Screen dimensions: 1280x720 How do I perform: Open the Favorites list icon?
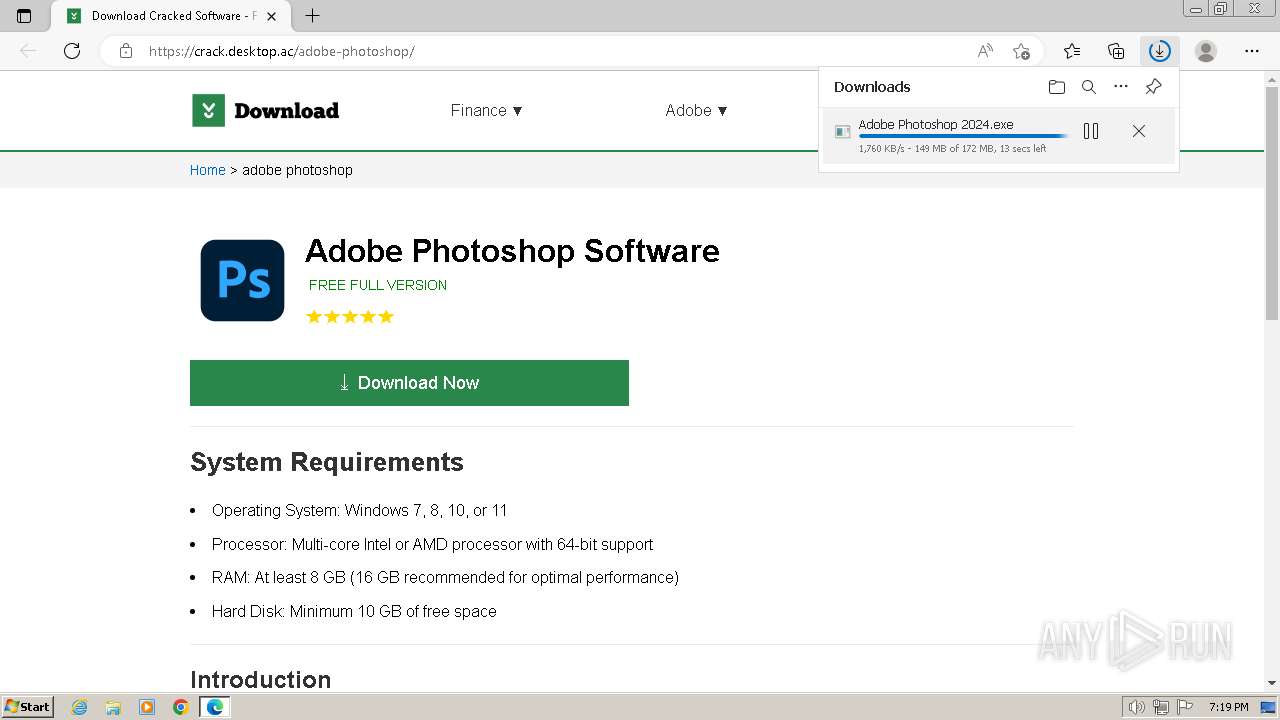click(1072, 51)
